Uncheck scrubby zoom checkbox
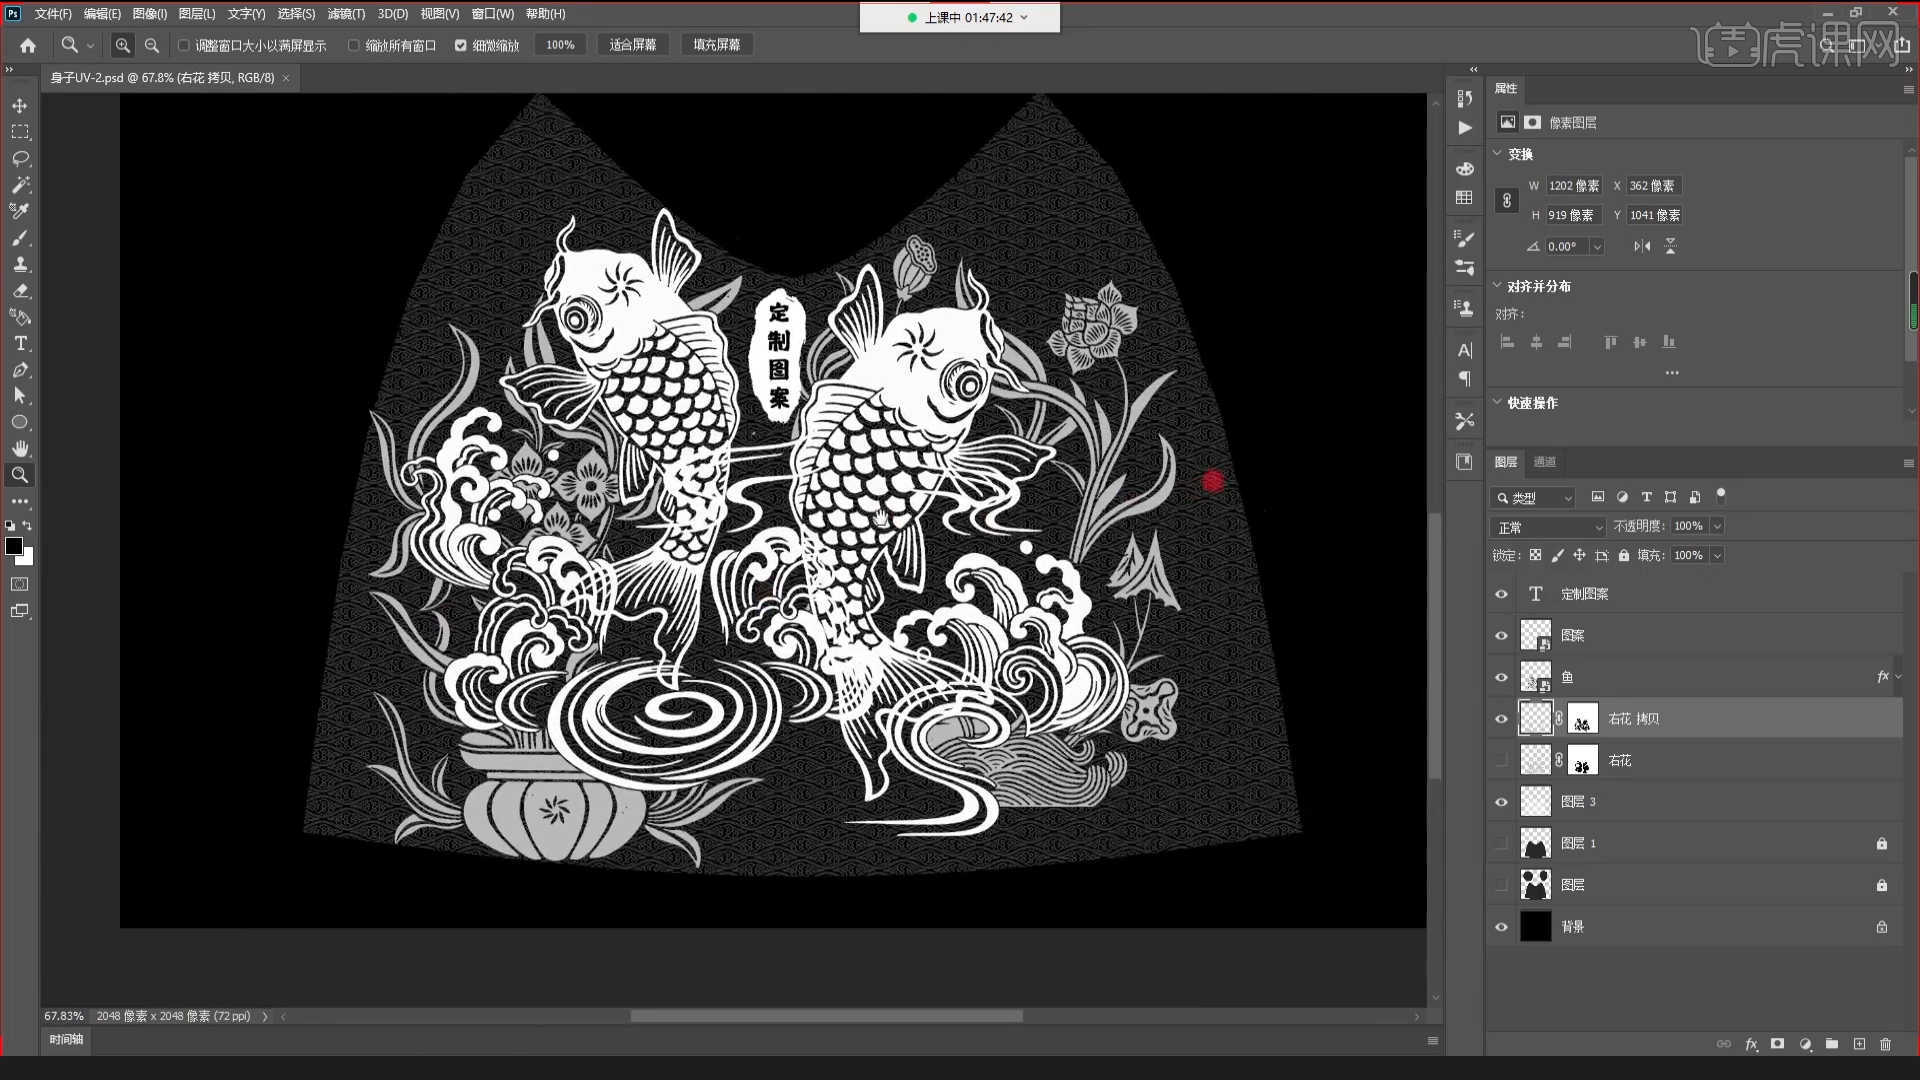 click(461, 45)
